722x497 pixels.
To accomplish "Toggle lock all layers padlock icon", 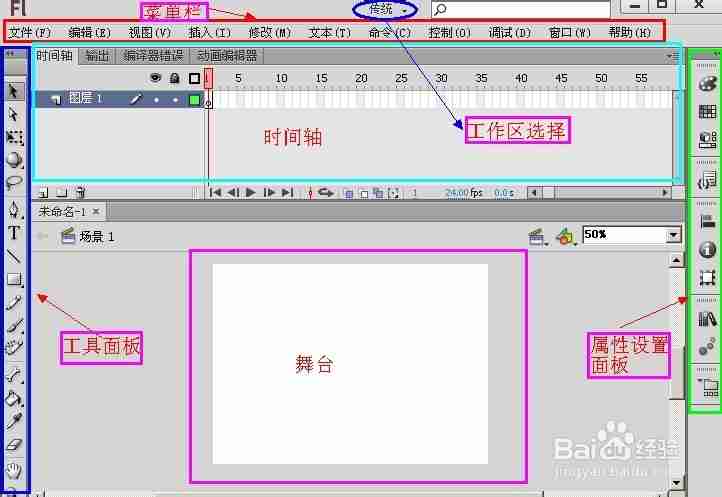I will 175,78.
